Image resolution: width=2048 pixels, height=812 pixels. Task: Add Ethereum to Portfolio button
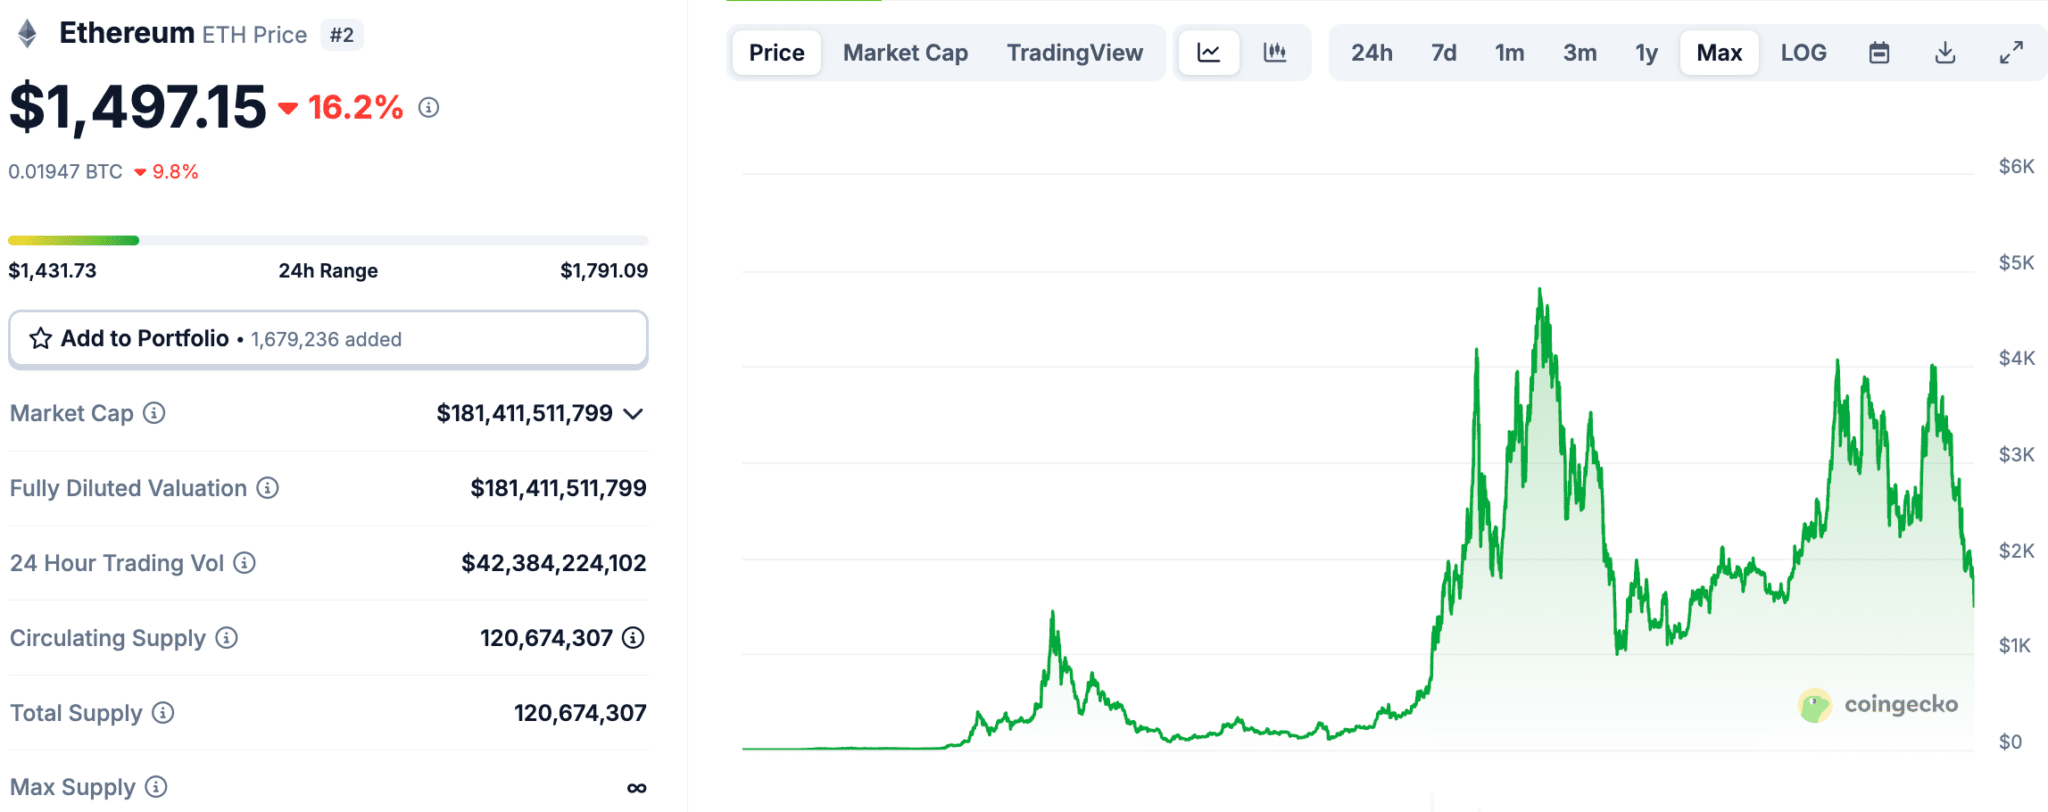pos(328,339)
